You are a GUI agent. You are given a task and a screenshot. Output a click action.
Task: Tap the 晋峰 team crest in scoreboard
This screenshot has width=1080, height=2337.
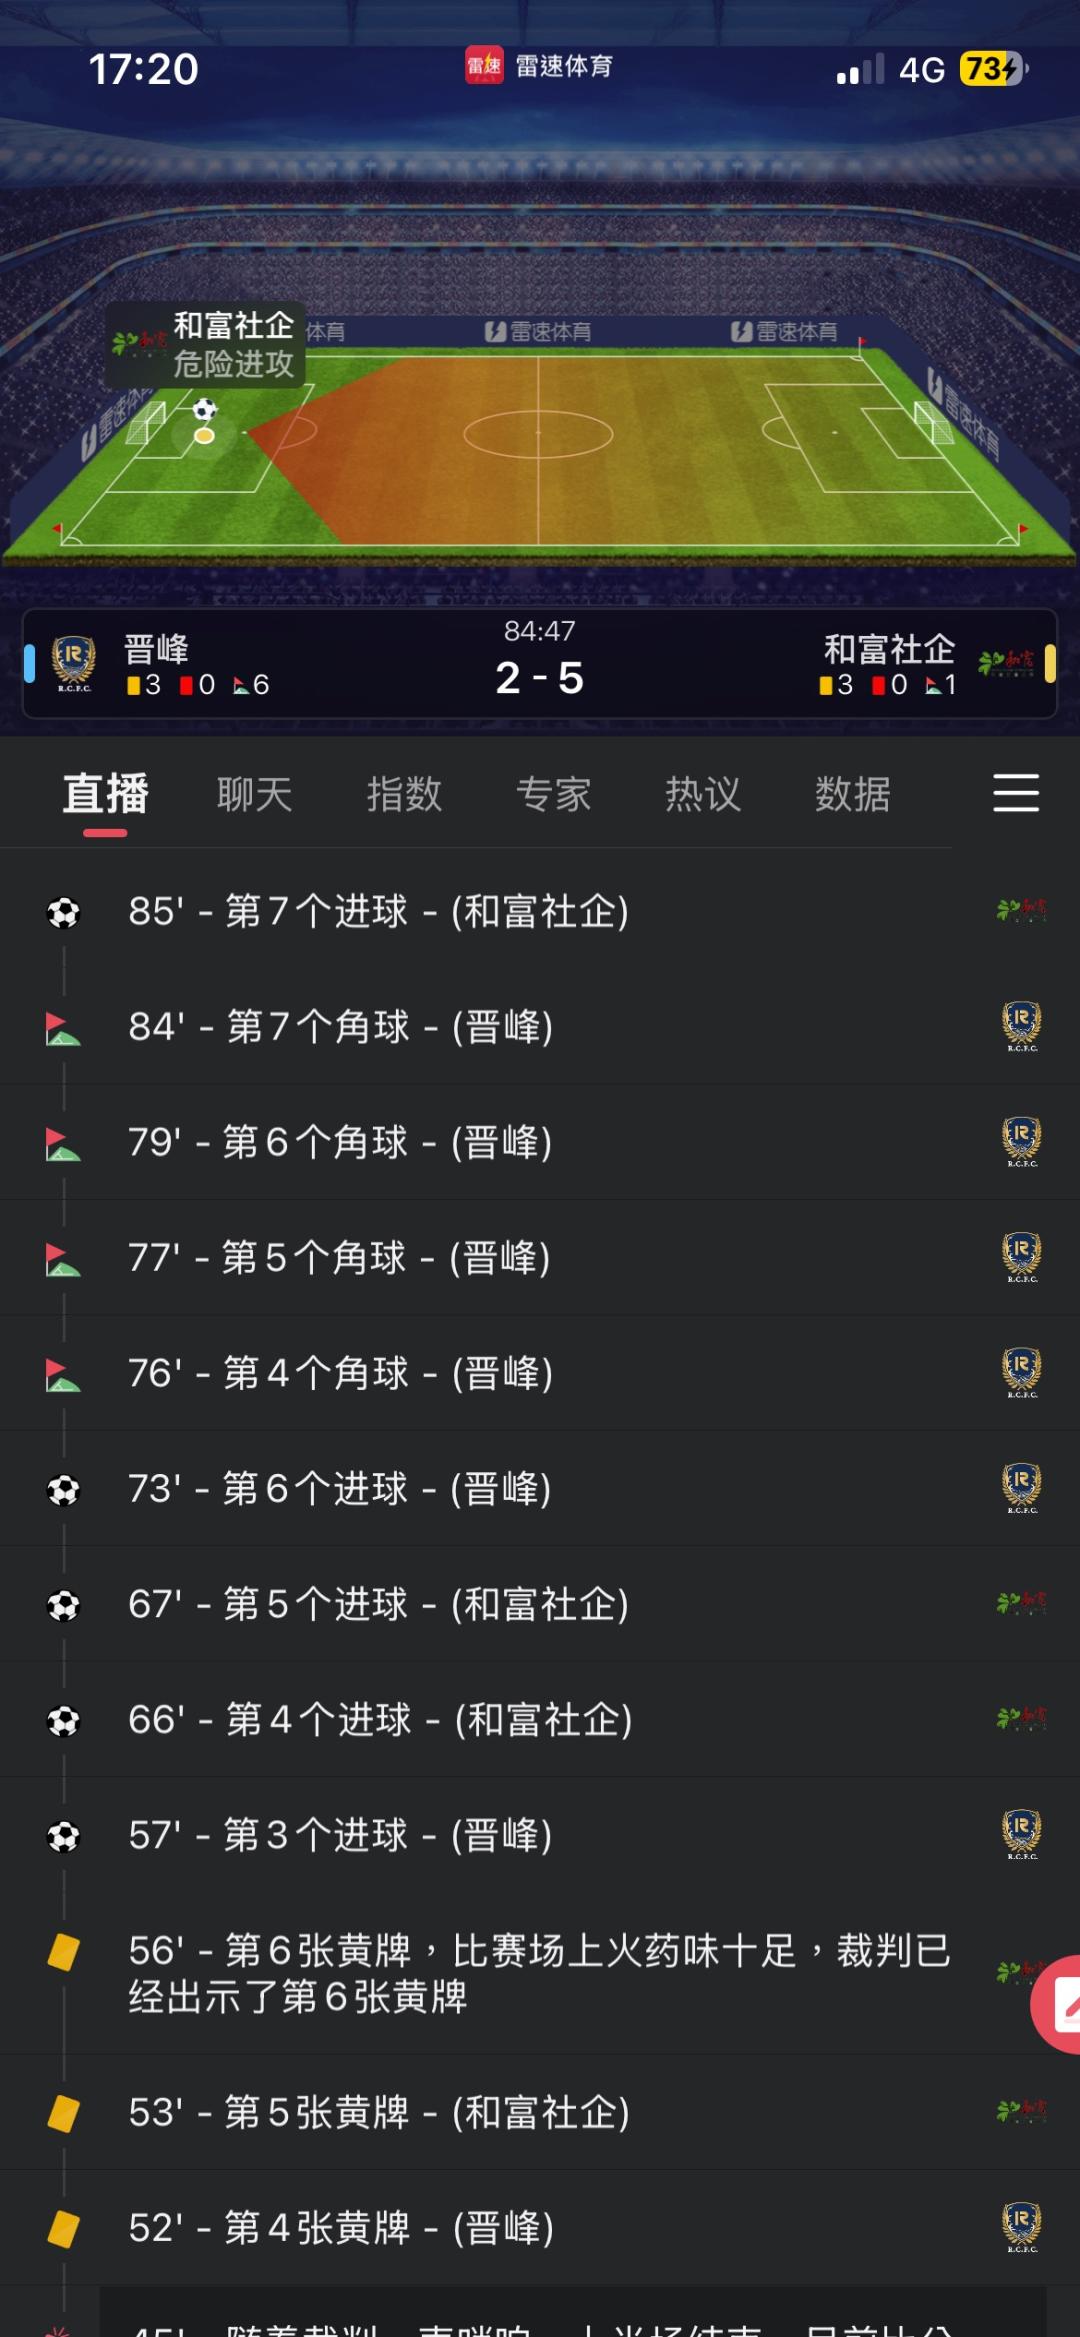click(x=73, y=663)
